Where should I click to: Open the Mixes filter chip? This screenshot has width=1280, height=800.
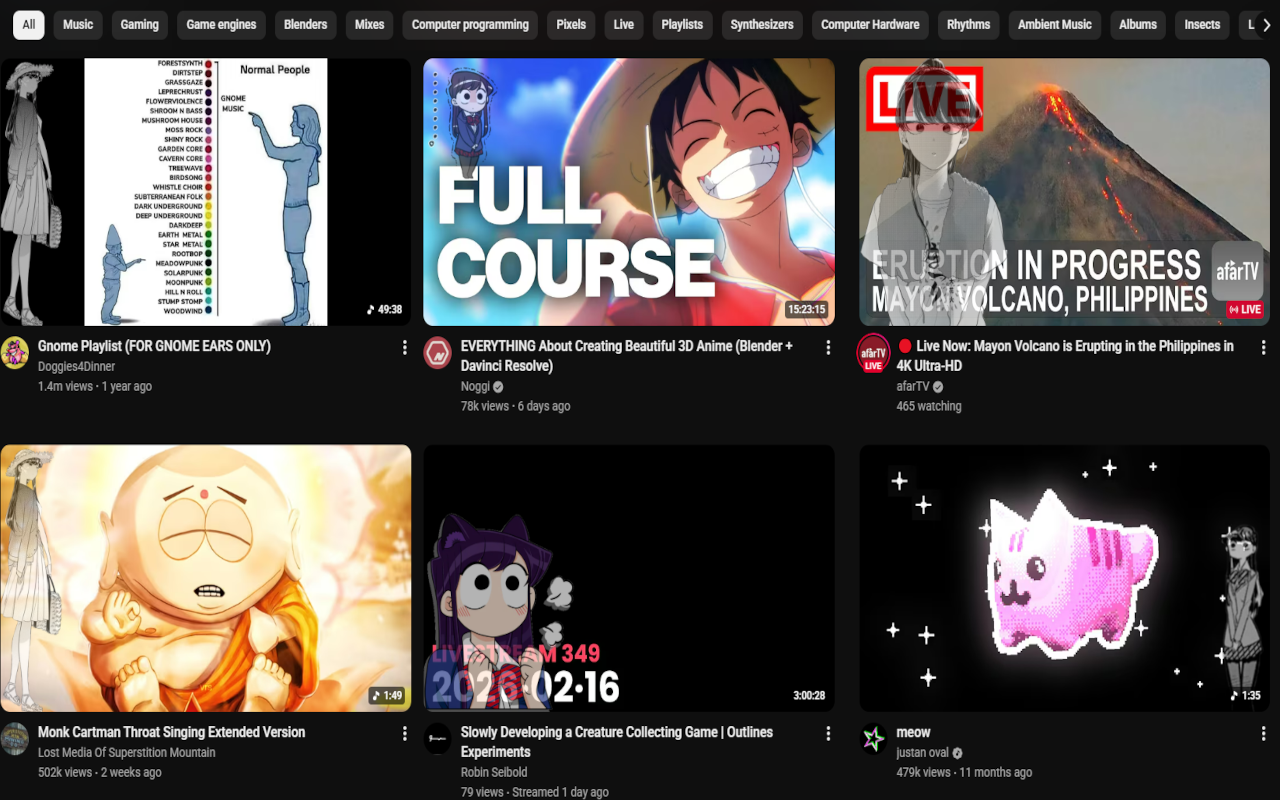369,25
